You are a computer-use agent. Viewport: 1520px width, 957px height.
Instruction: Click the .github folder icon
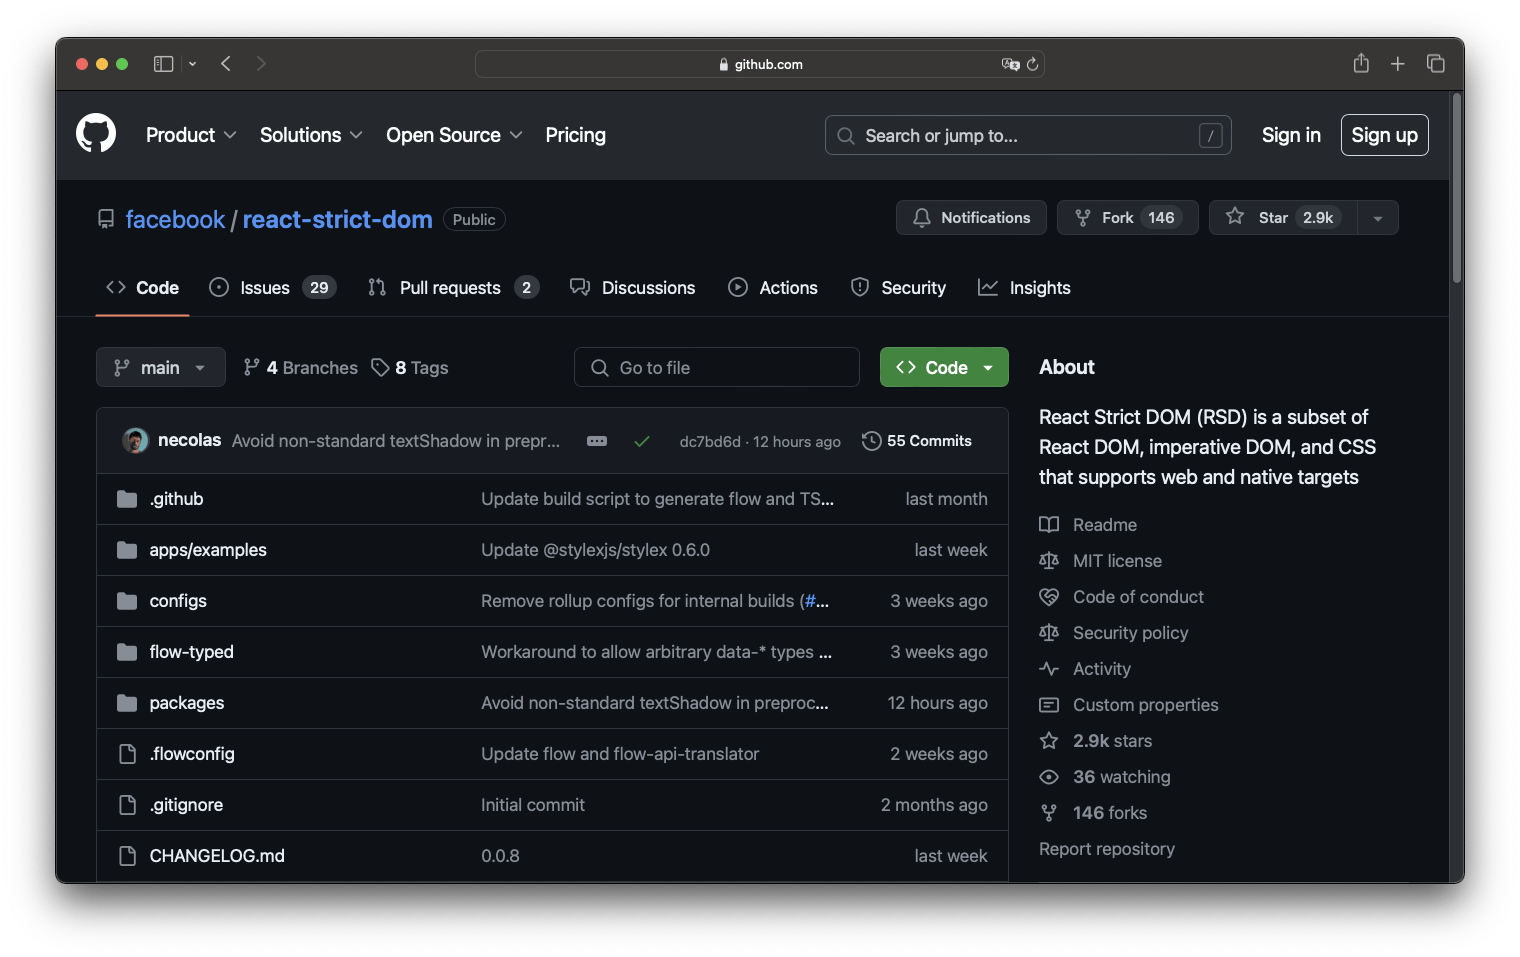pyautogui.click(x=127, y=499)
